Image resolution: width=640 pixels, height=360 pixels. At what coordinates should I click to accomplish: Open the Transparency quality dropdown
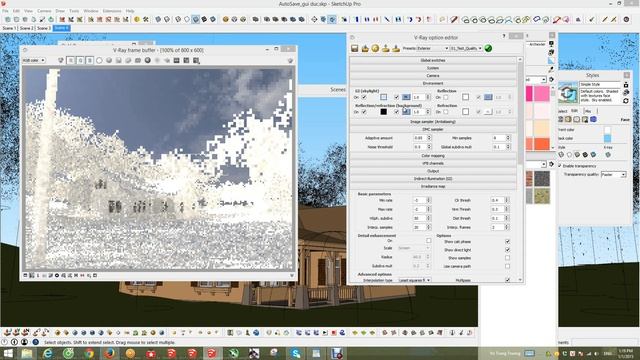[613, 174]
